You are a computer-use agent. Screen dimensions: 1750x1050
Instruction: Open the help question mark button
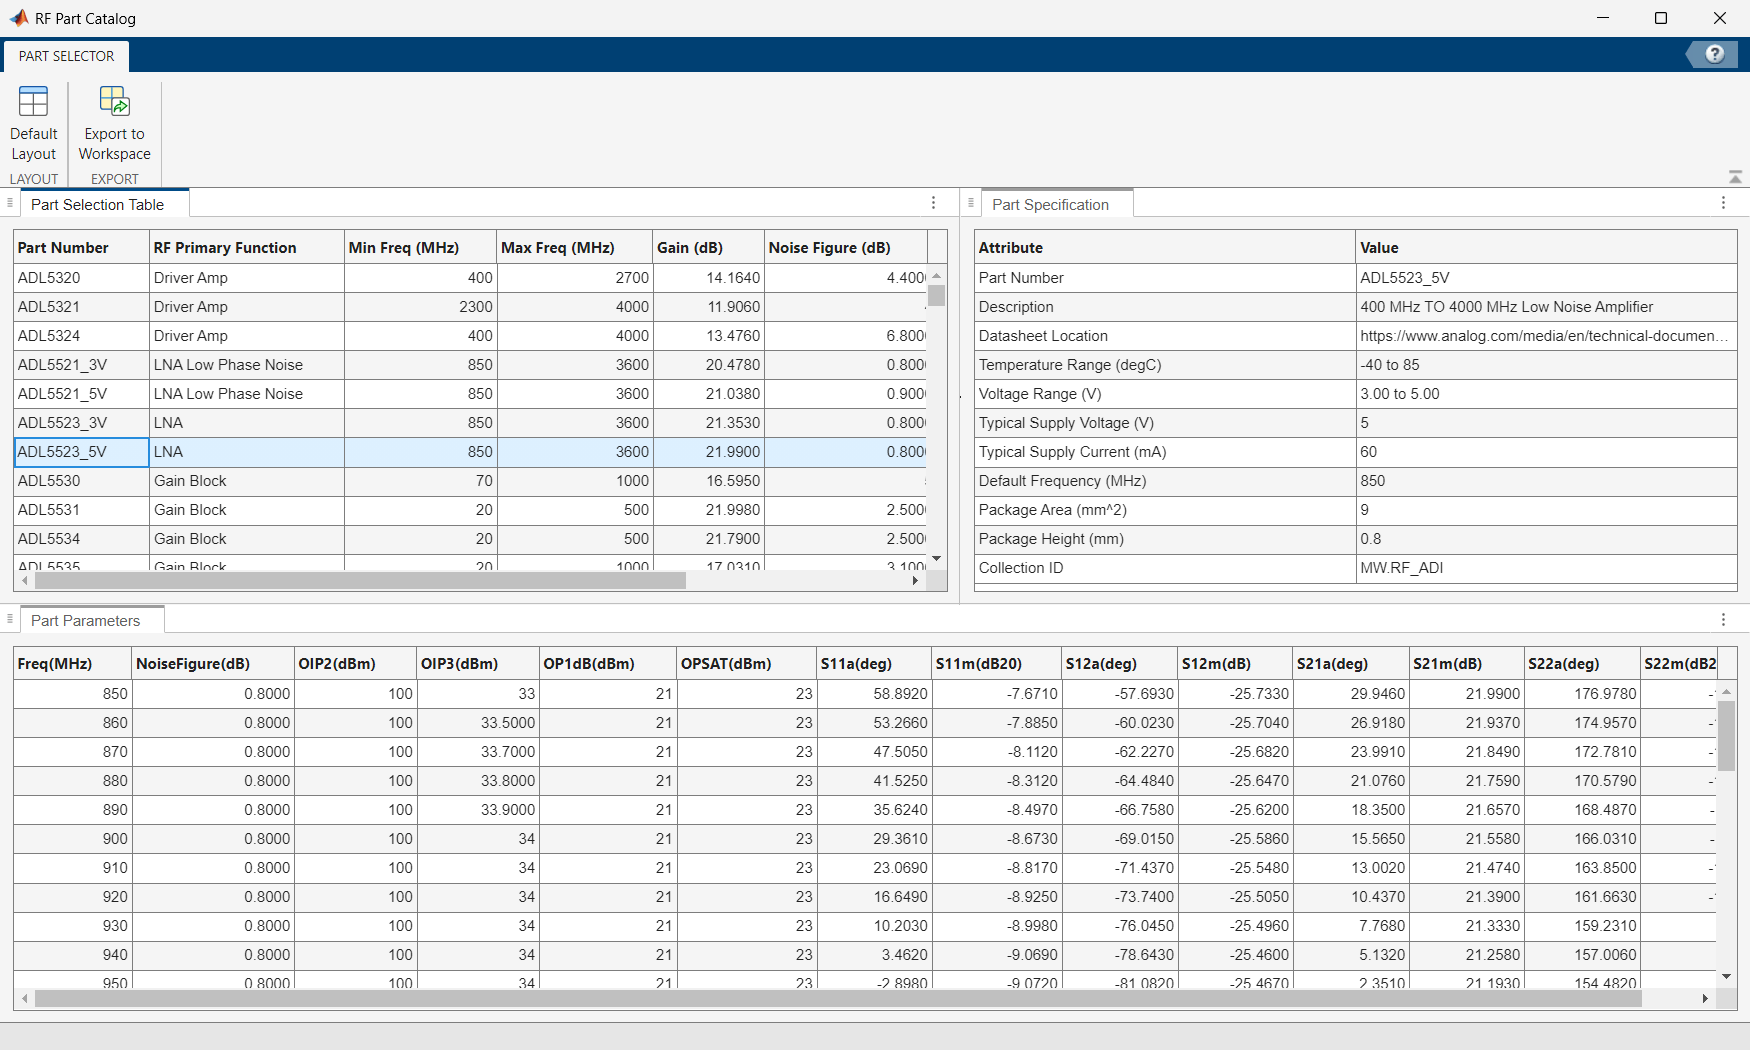[1714, 54]
